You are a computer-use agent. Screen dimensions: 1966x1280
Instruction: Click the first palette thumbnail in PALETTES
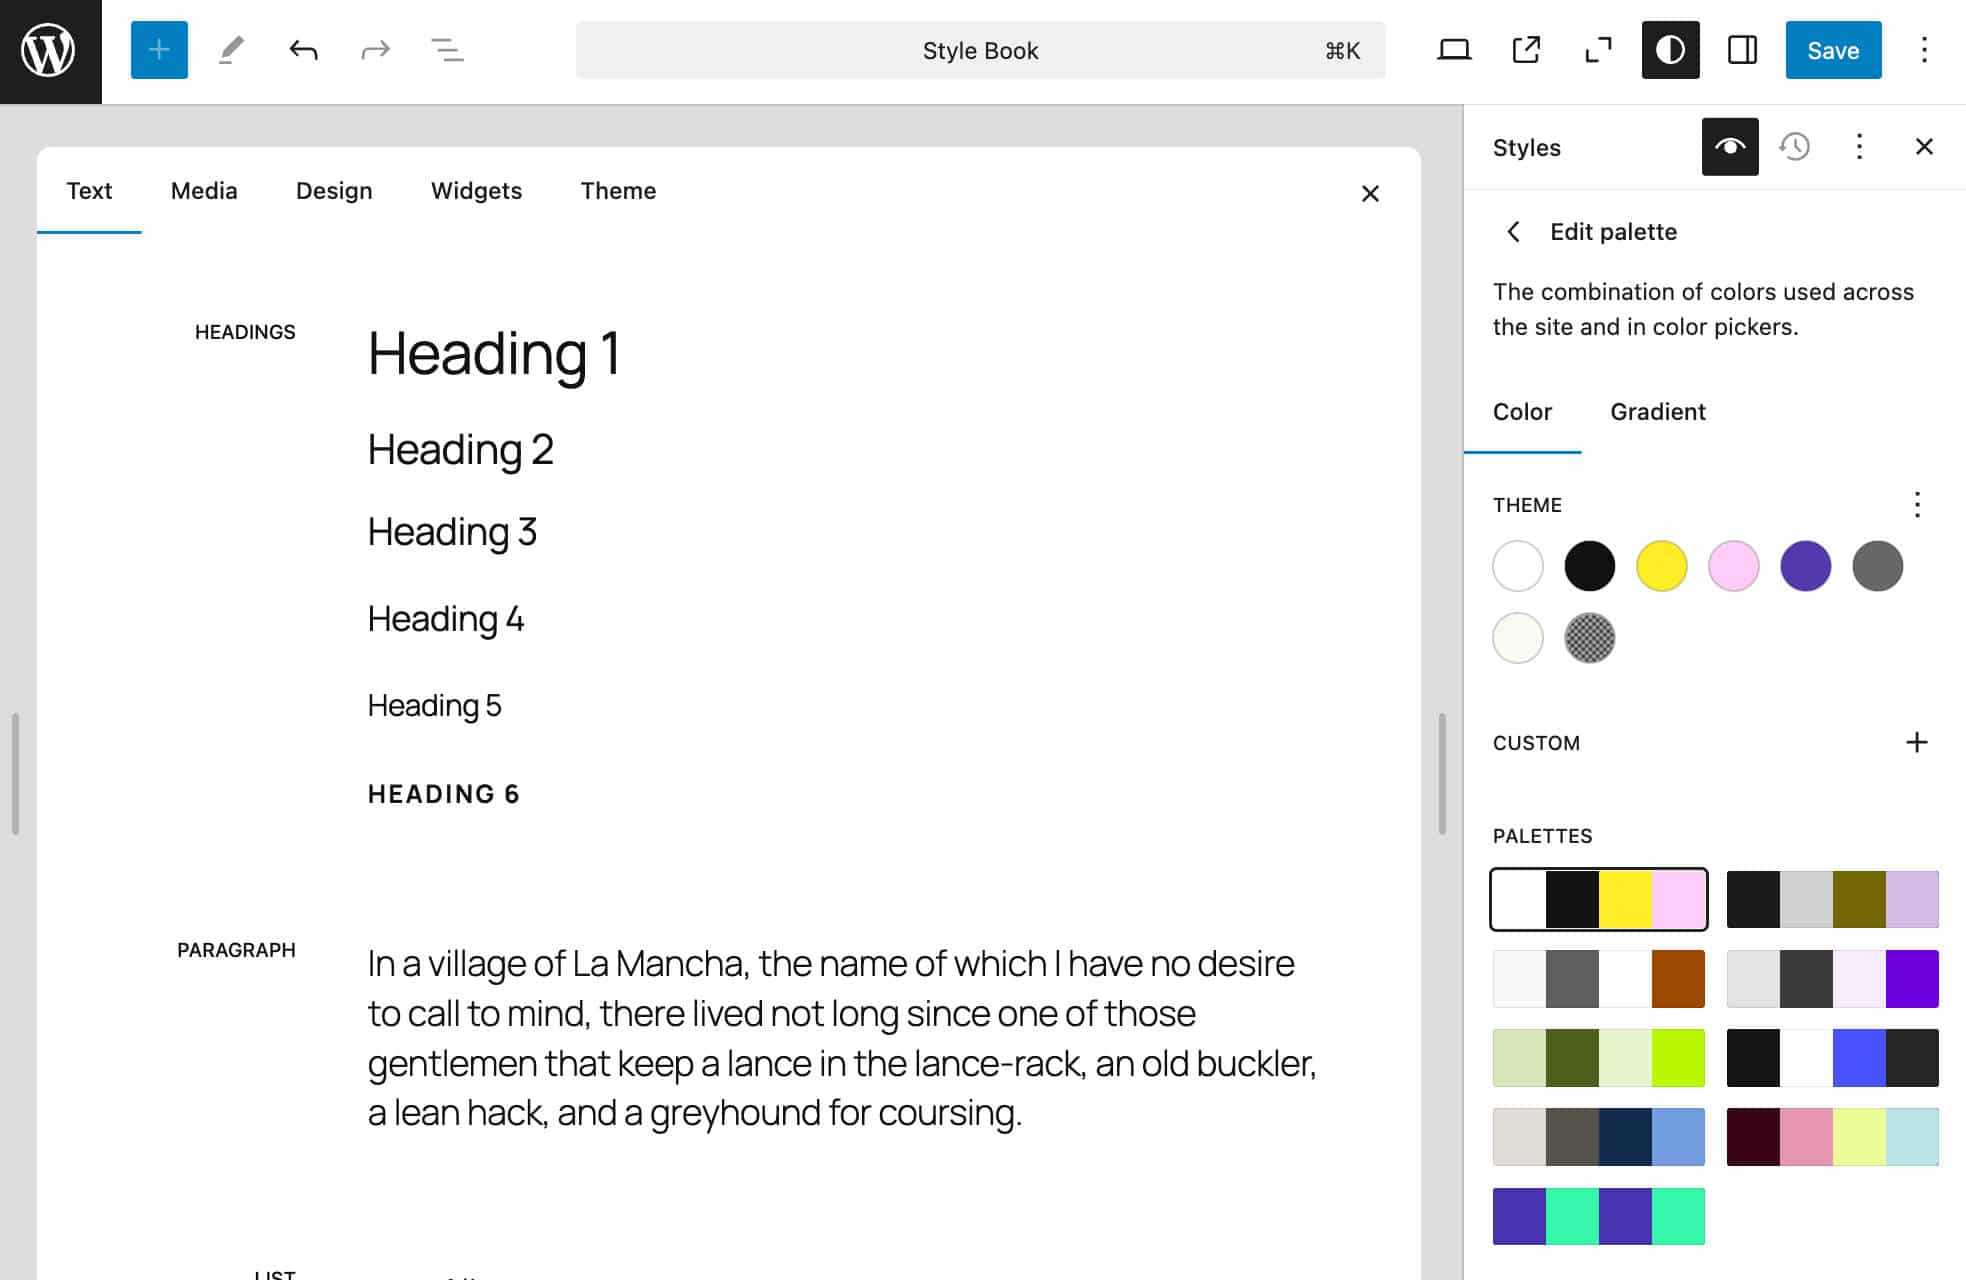[1598, 899]
